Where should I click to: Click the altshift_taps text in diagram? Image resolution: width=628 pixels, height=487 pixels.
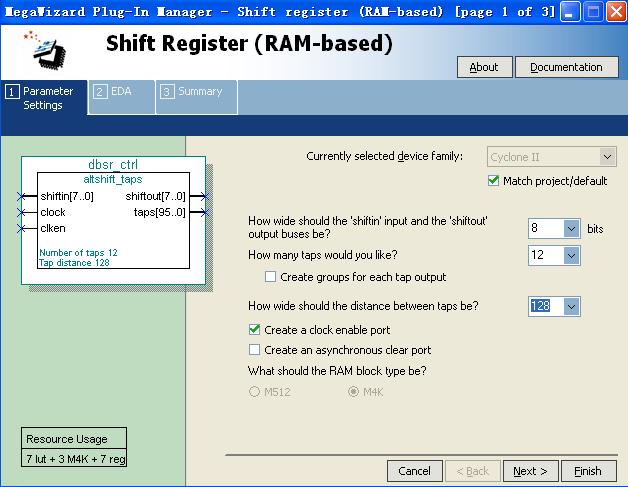pos(113,179)
